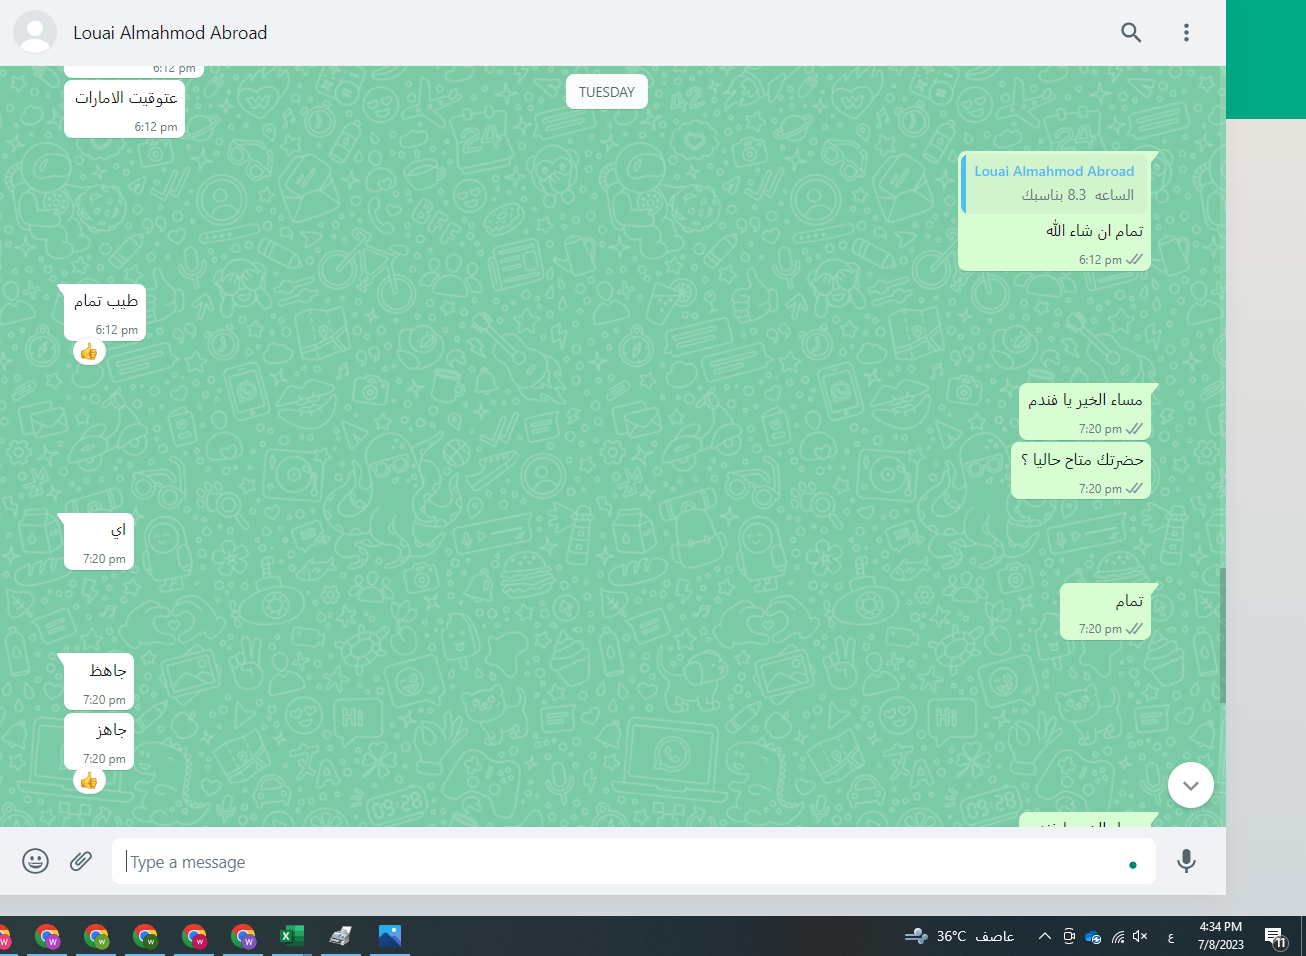Select the message مساء الخير يا فندم

click(x=1085, y=412)
